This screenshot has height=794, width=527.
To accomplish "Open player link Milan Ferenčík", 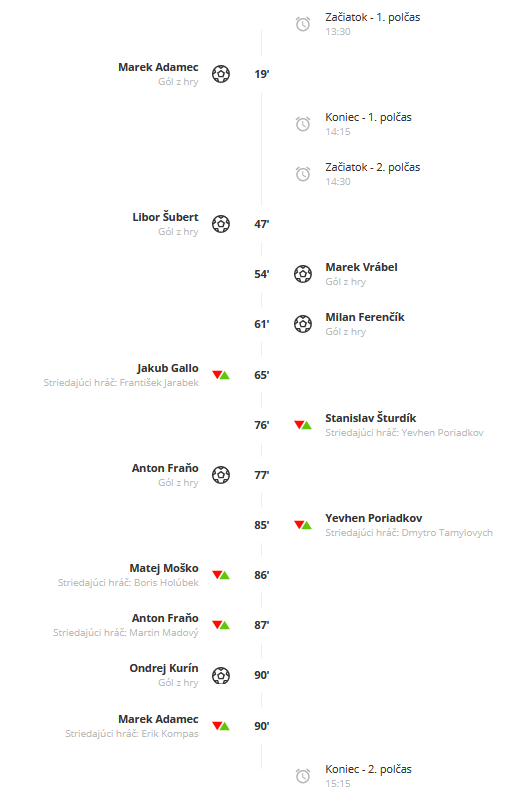I will click(x=365, y=317).
